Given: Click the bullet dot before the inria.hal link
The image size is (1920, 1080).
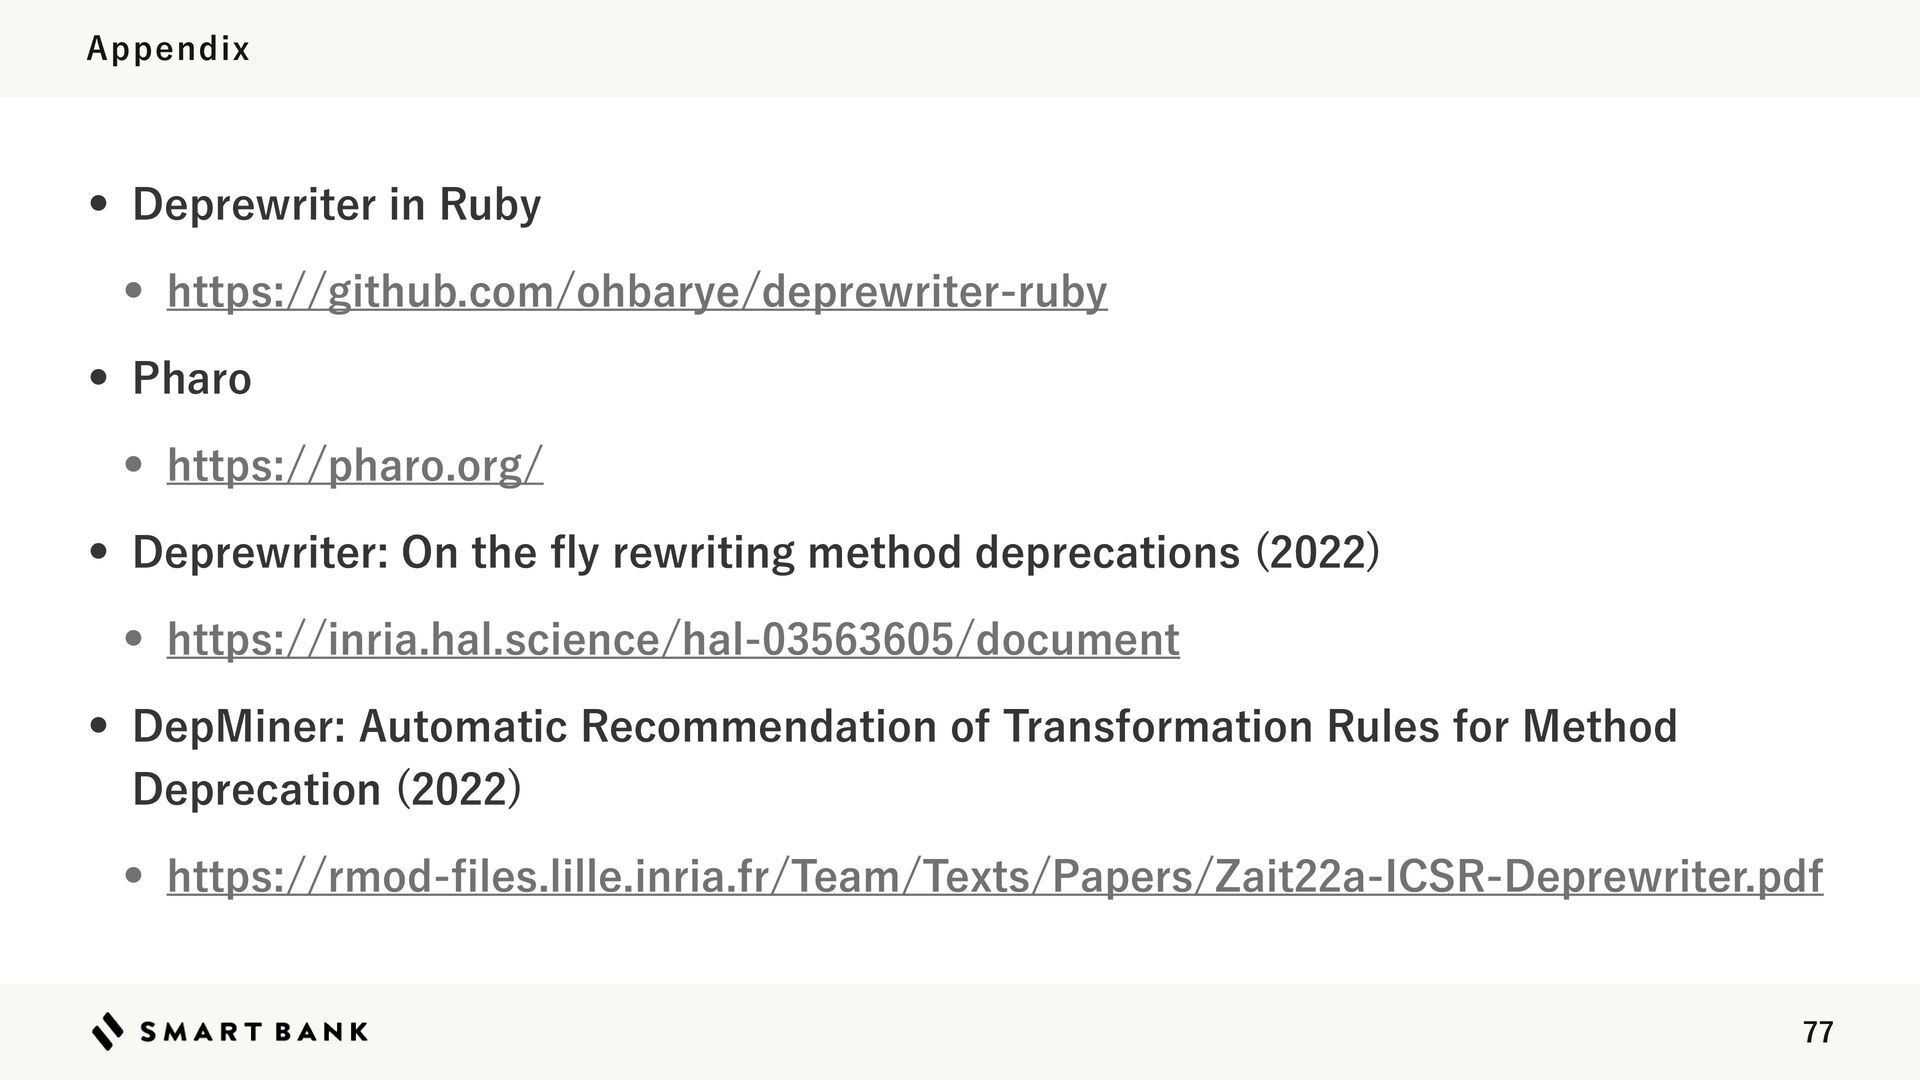Looking at the screenshot, I should click(x=135, y=639).
